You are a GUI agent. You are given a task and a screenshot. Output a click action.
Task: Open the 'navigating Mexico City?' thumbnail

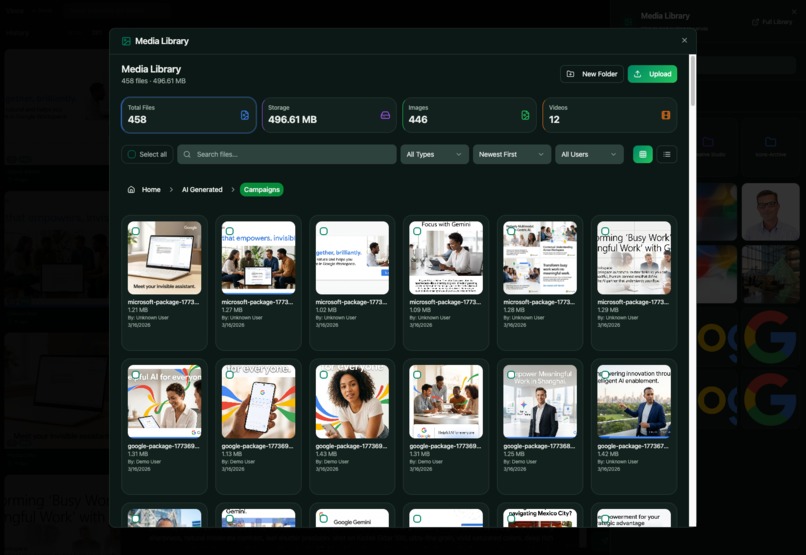click(x=540, y=518)
